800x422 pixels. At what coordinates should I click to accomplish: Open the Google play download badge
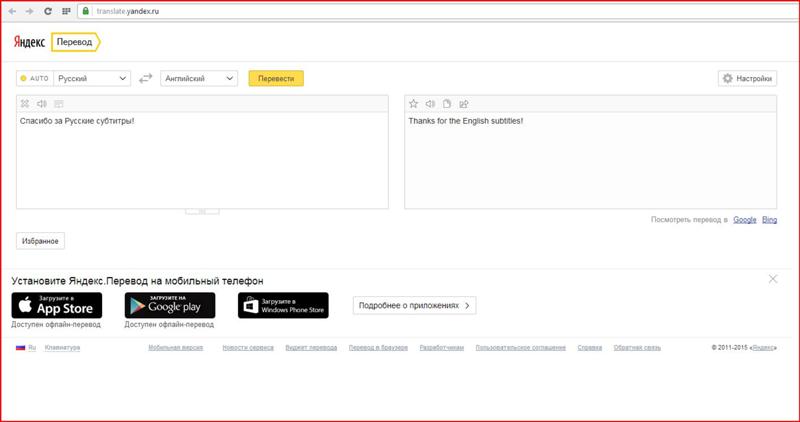pyautogui.click(x=170, y=305)
